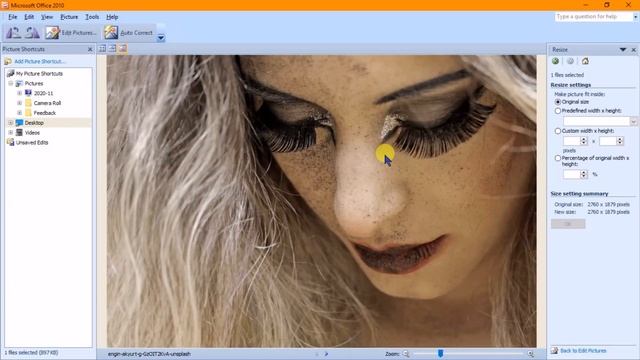The height and width of the screenshot is (360, 640).
Task: Select the Feedback folder
Action: point(44,113)
